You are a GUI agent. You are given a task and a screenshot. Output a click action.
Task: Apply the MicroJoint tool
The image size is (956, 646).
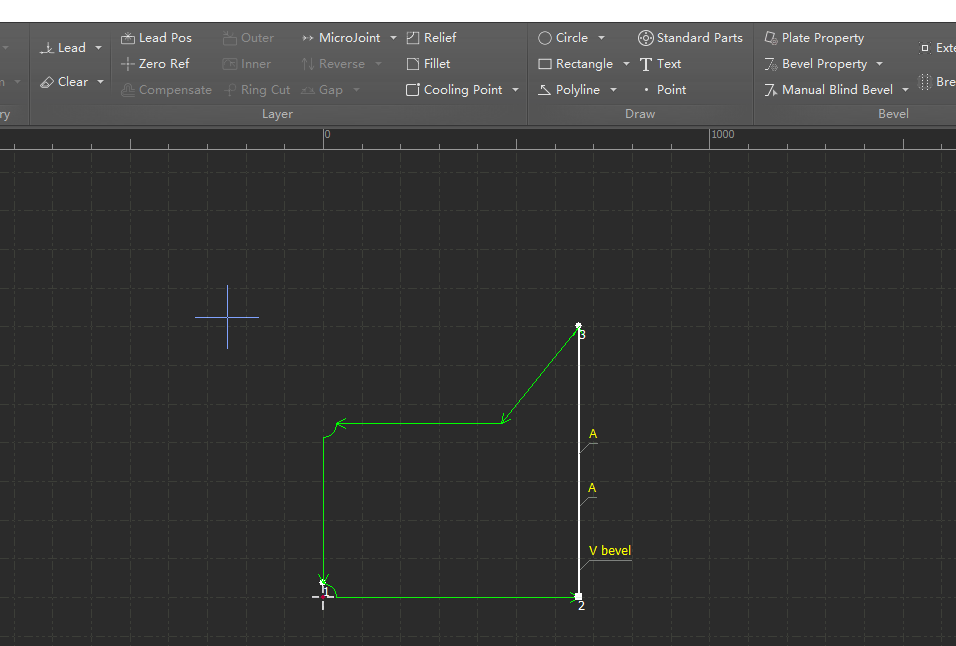[x=341, y=38]
